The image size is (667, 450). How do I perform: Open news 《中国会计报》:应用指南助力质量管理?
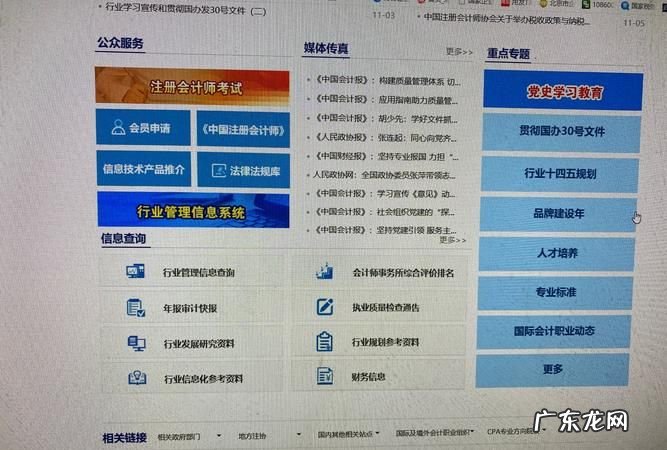click(386, 99)
